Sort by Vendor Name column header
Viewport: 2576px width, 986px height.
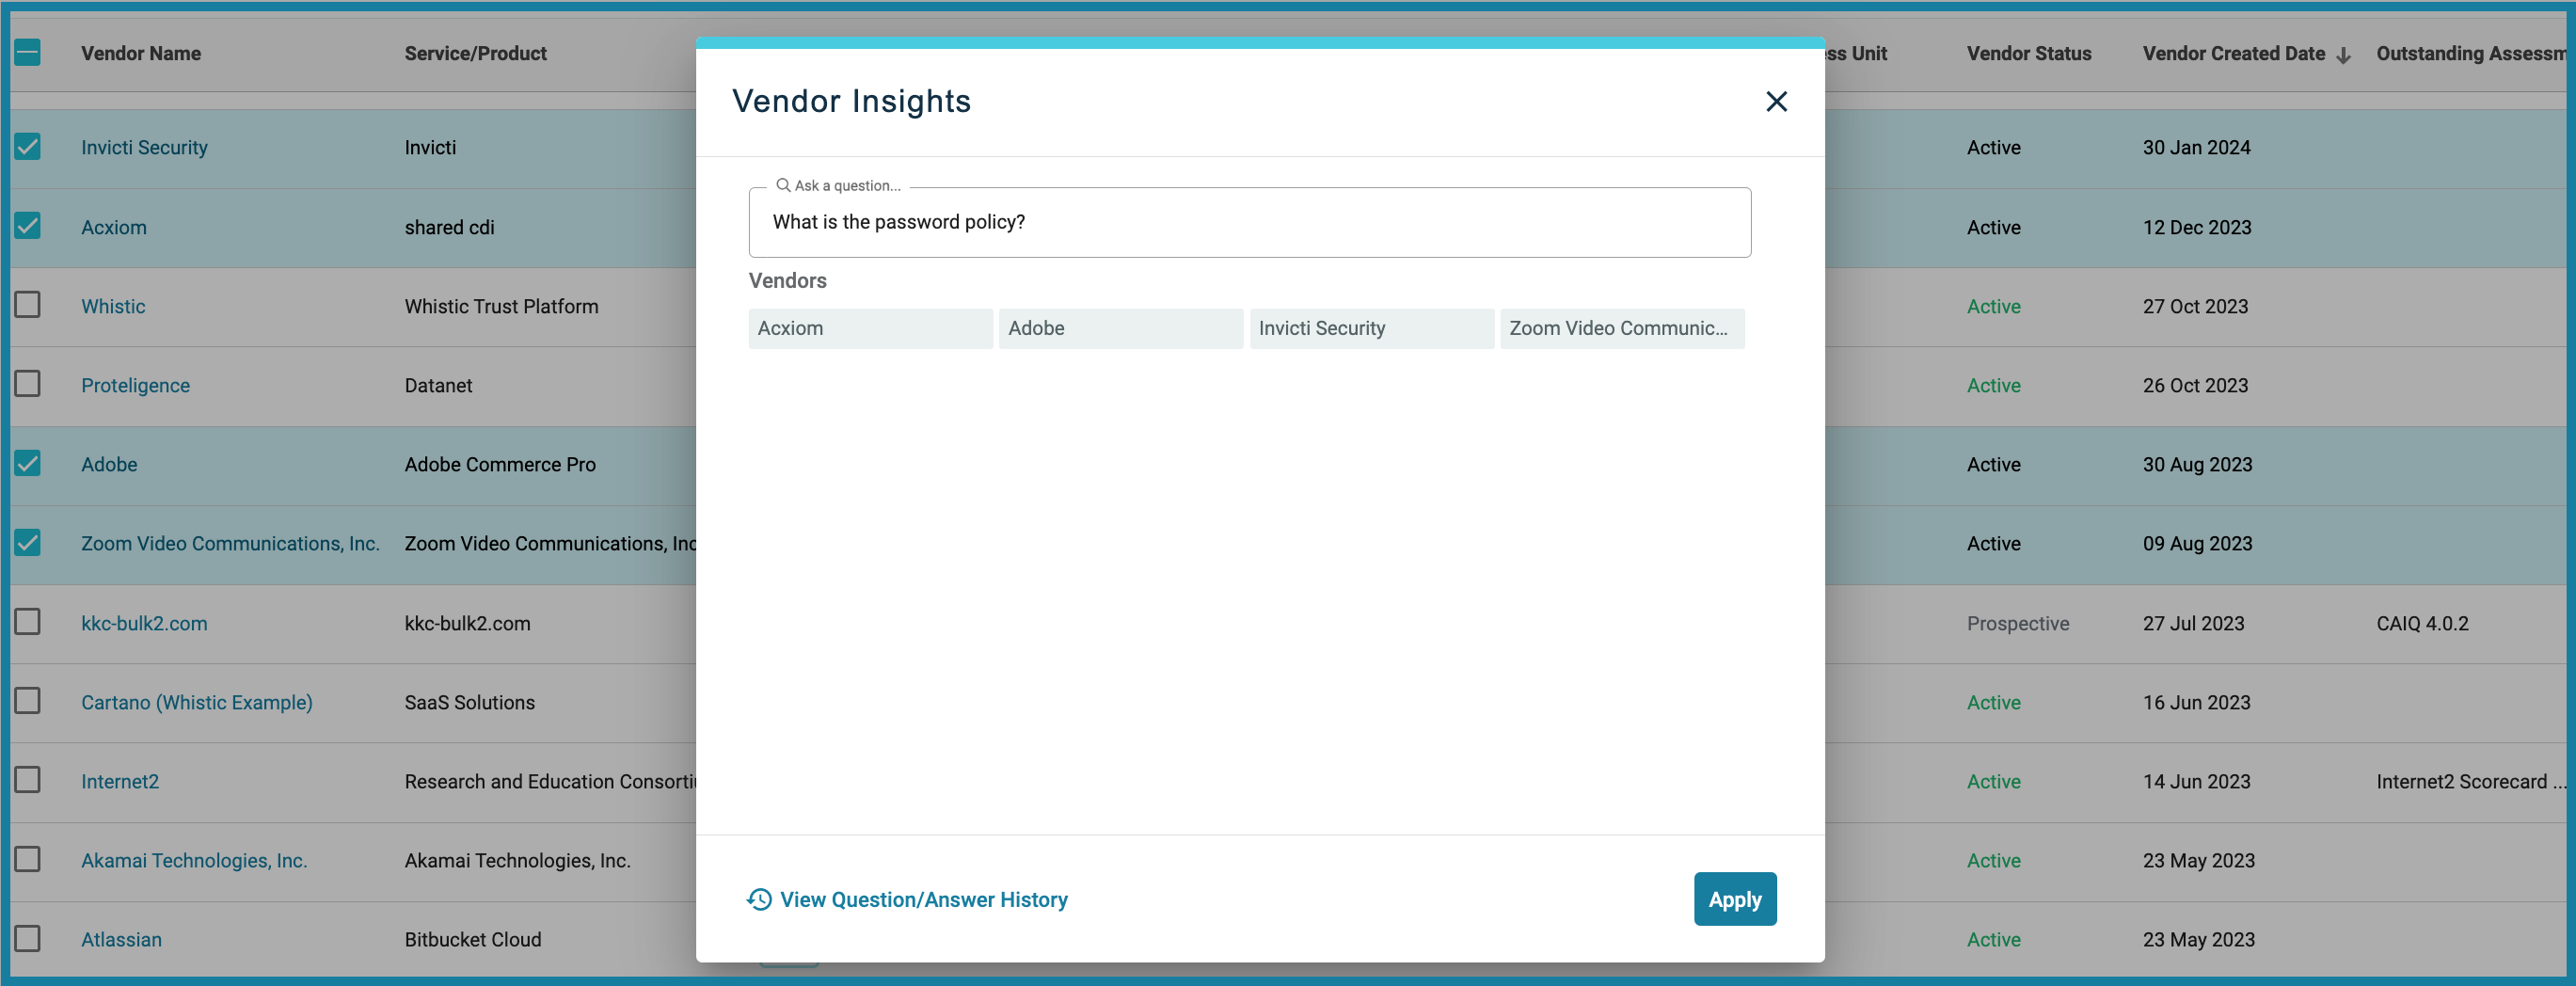point(141,53)
